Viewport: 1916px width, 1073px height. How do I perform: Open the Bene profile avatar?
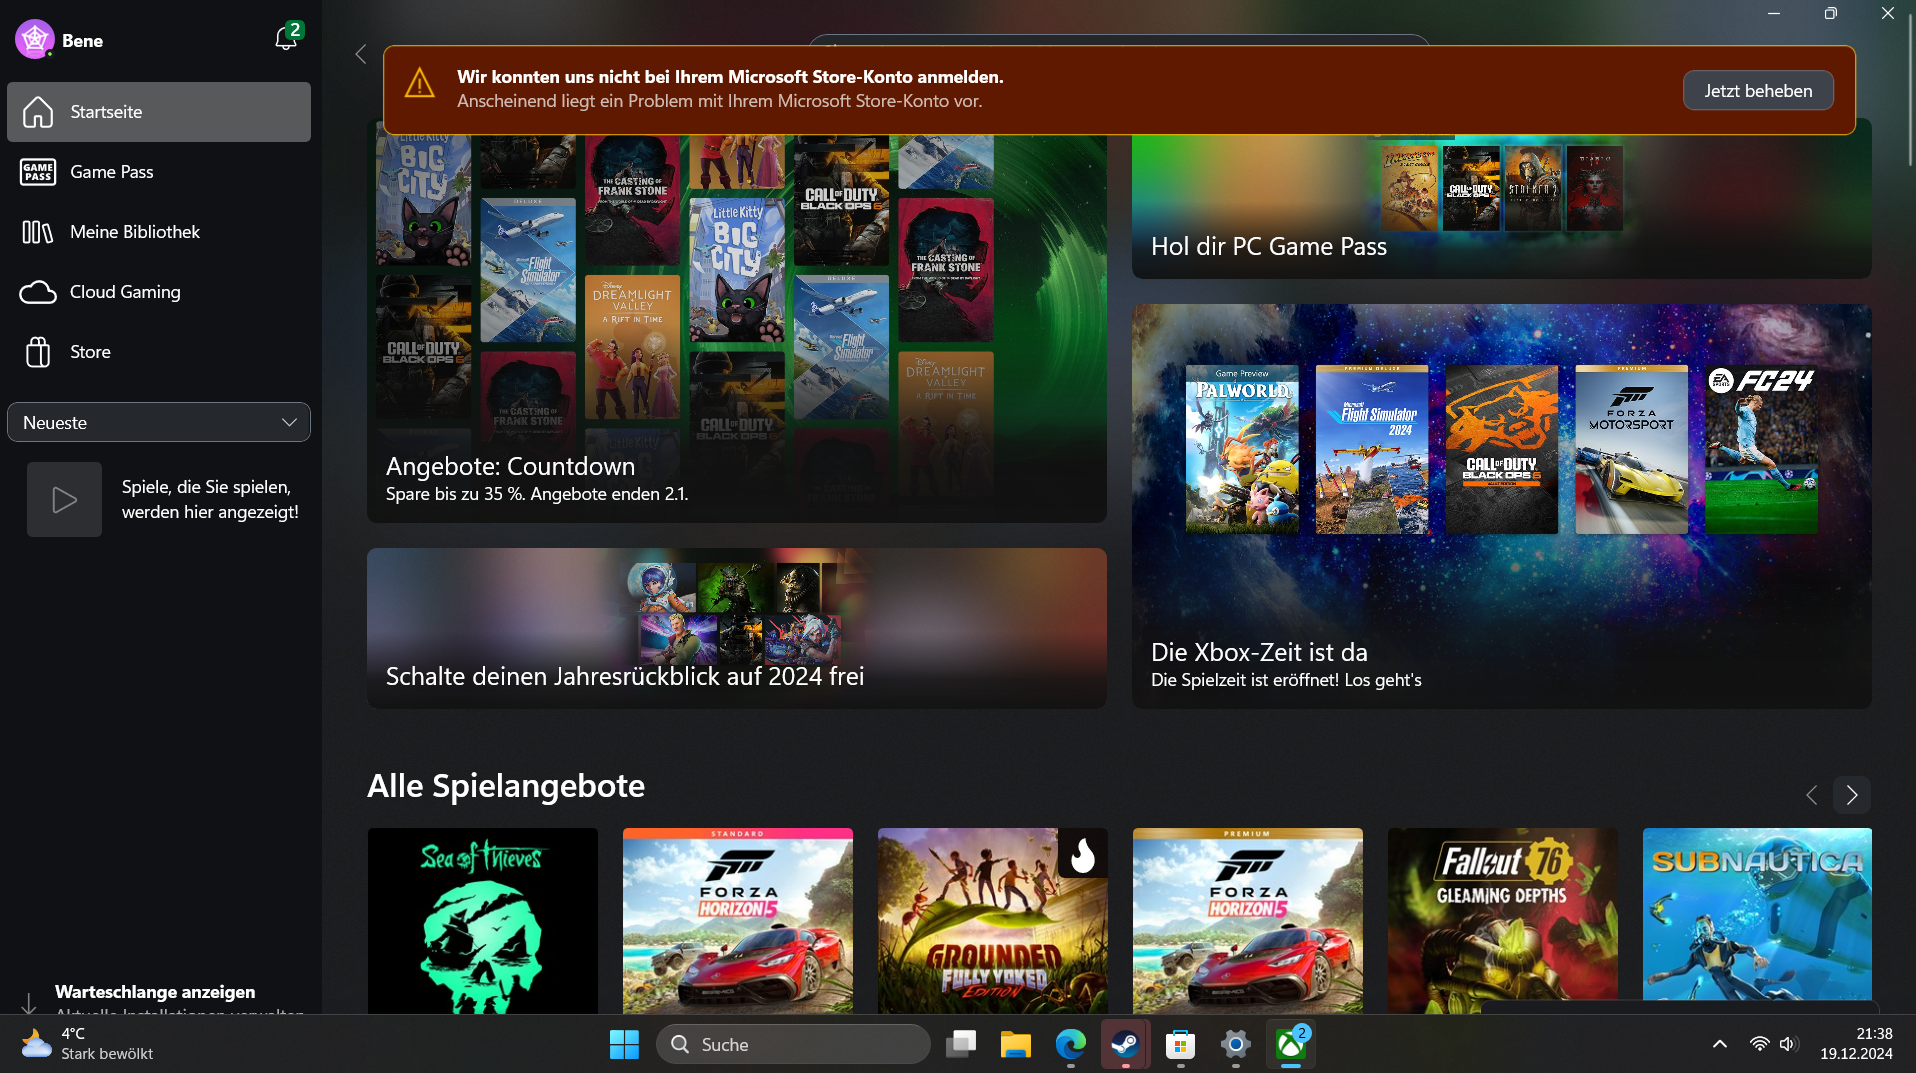[x=34, y=40]
